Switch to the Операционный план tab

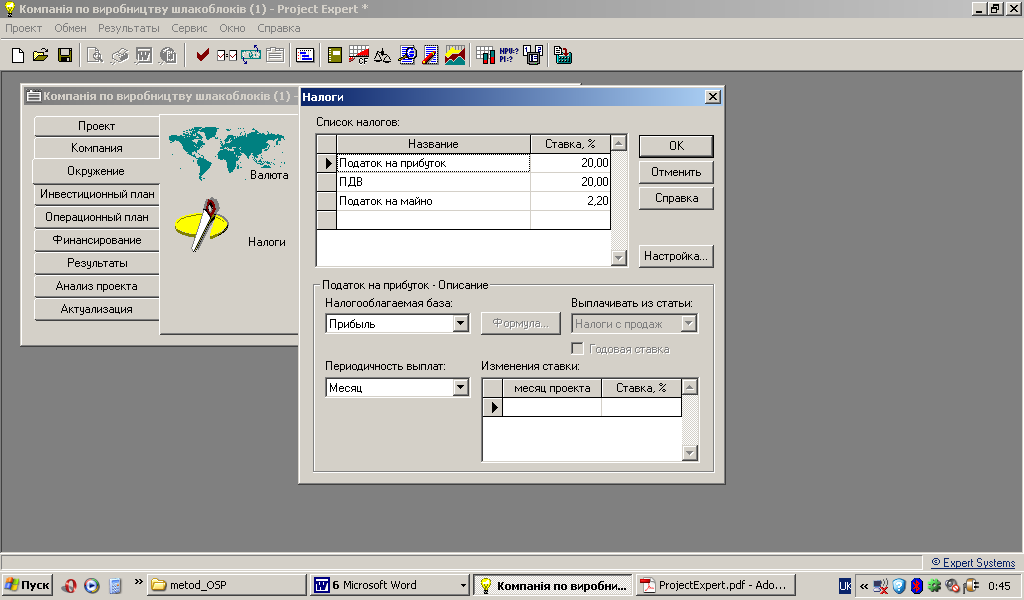(97, 217)
